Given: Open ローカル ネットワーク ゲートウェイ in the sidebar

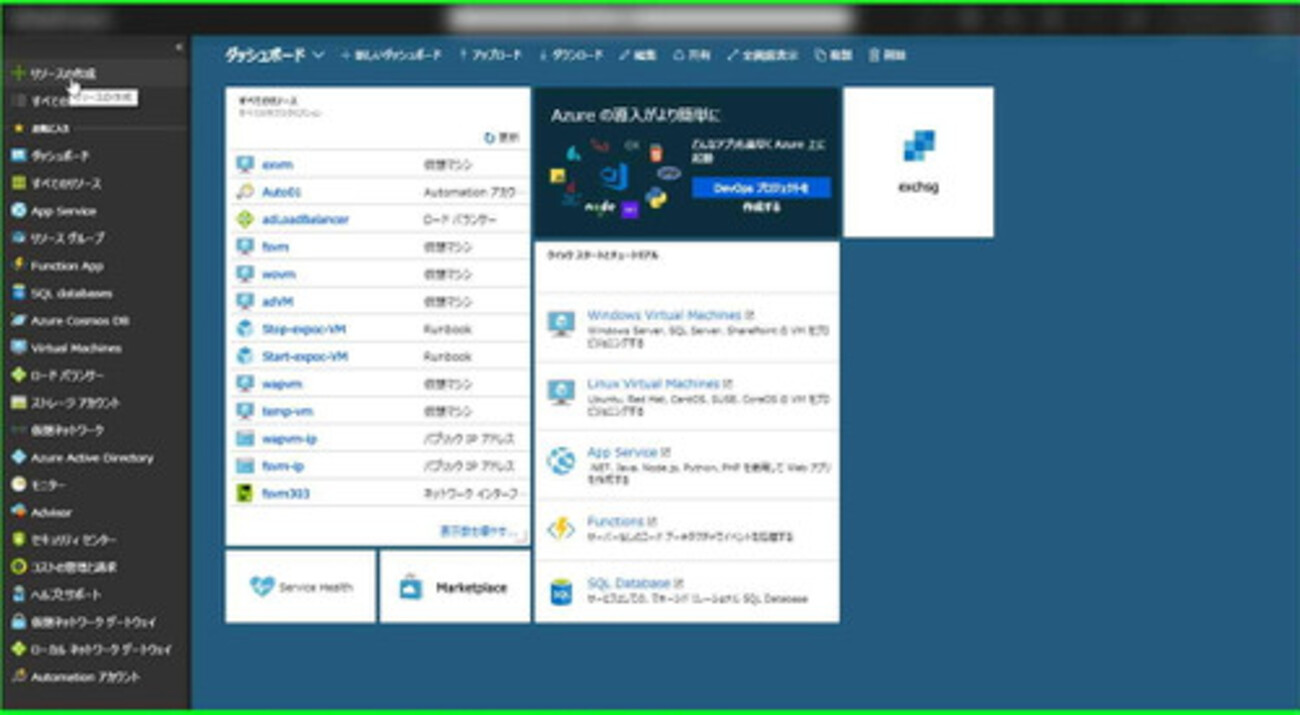Looking at the screenshot, I should tap(100, 649).
